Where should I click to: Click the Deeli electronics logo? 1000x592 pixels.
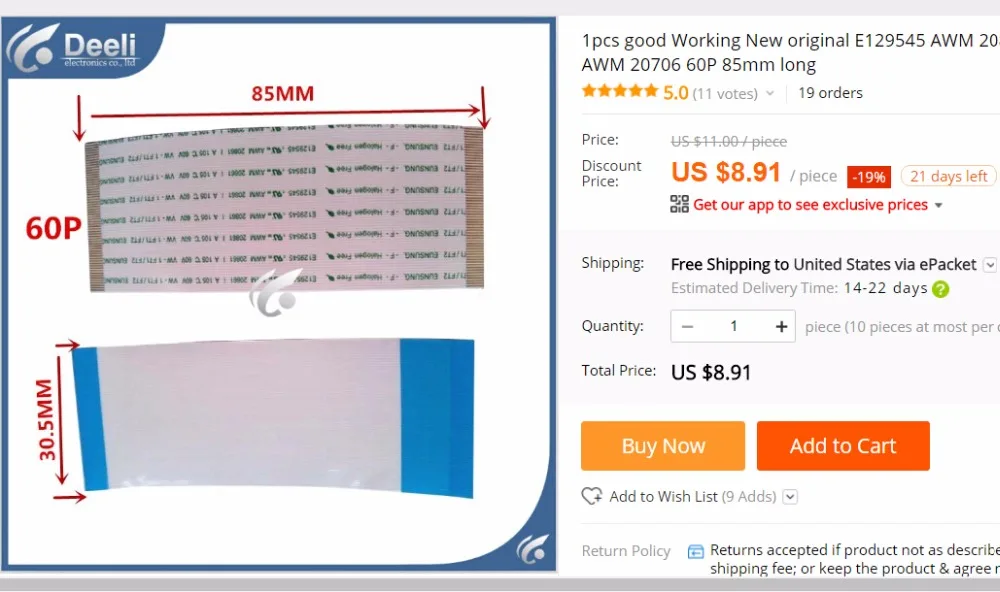pos(73,48)
